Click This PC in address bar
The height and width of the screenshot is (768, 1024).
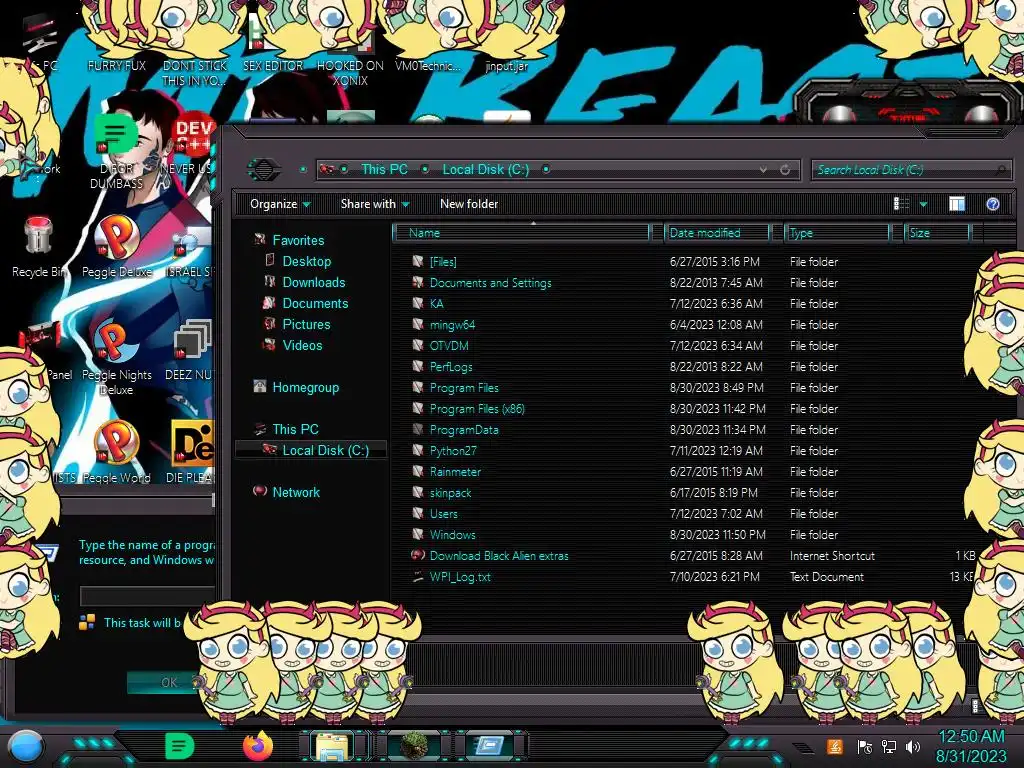tap(384, 170)
